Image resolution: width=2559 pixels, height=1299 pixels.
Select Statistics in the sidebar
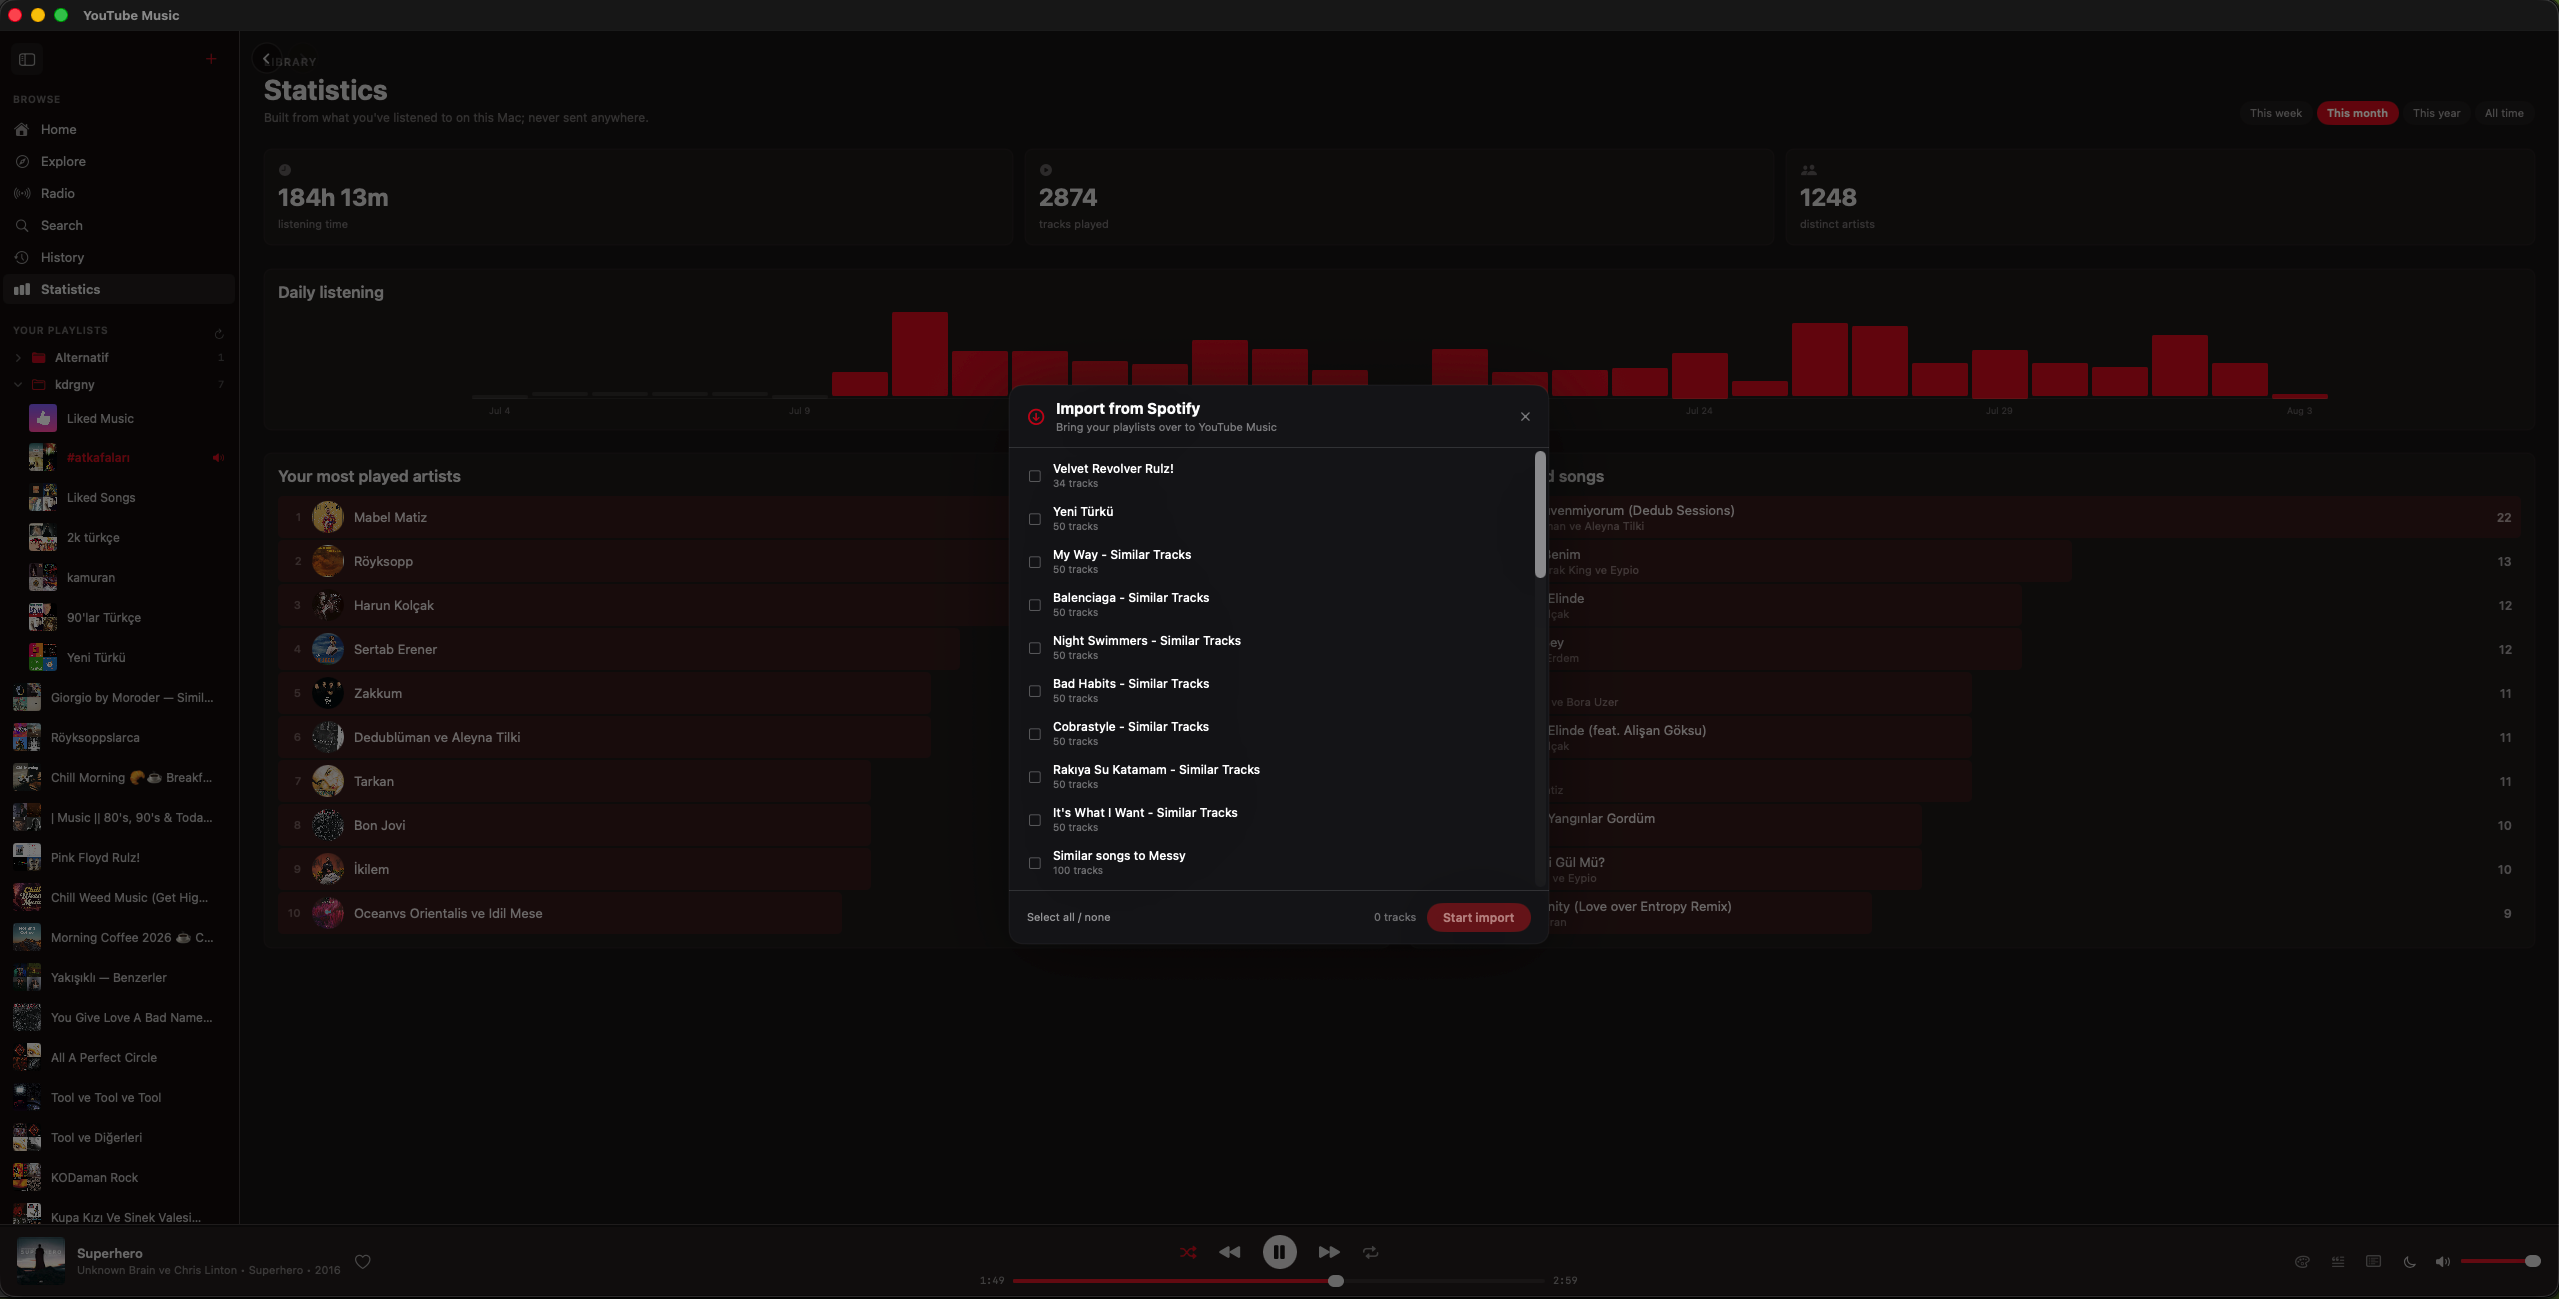tap(119, 289)
